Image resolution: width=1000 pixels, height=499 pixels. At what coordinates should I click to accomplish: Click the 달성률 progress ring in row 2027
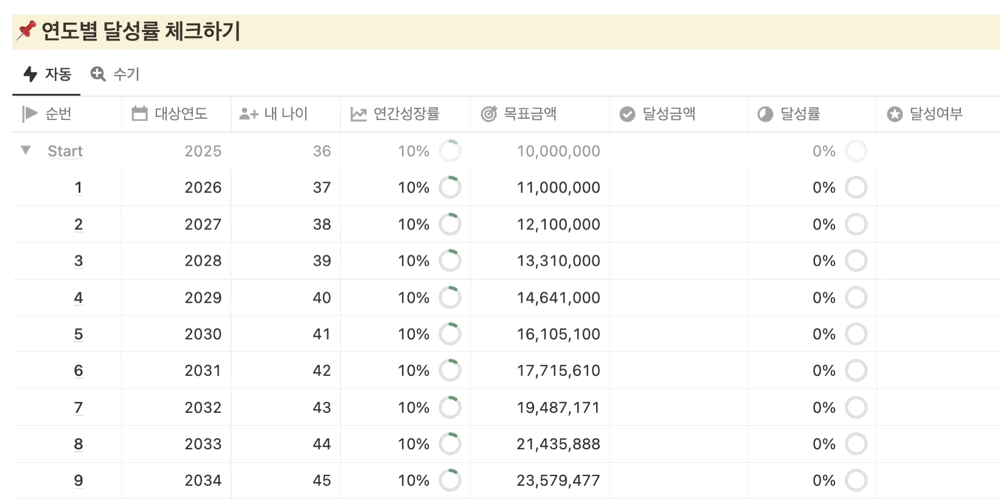856,225
